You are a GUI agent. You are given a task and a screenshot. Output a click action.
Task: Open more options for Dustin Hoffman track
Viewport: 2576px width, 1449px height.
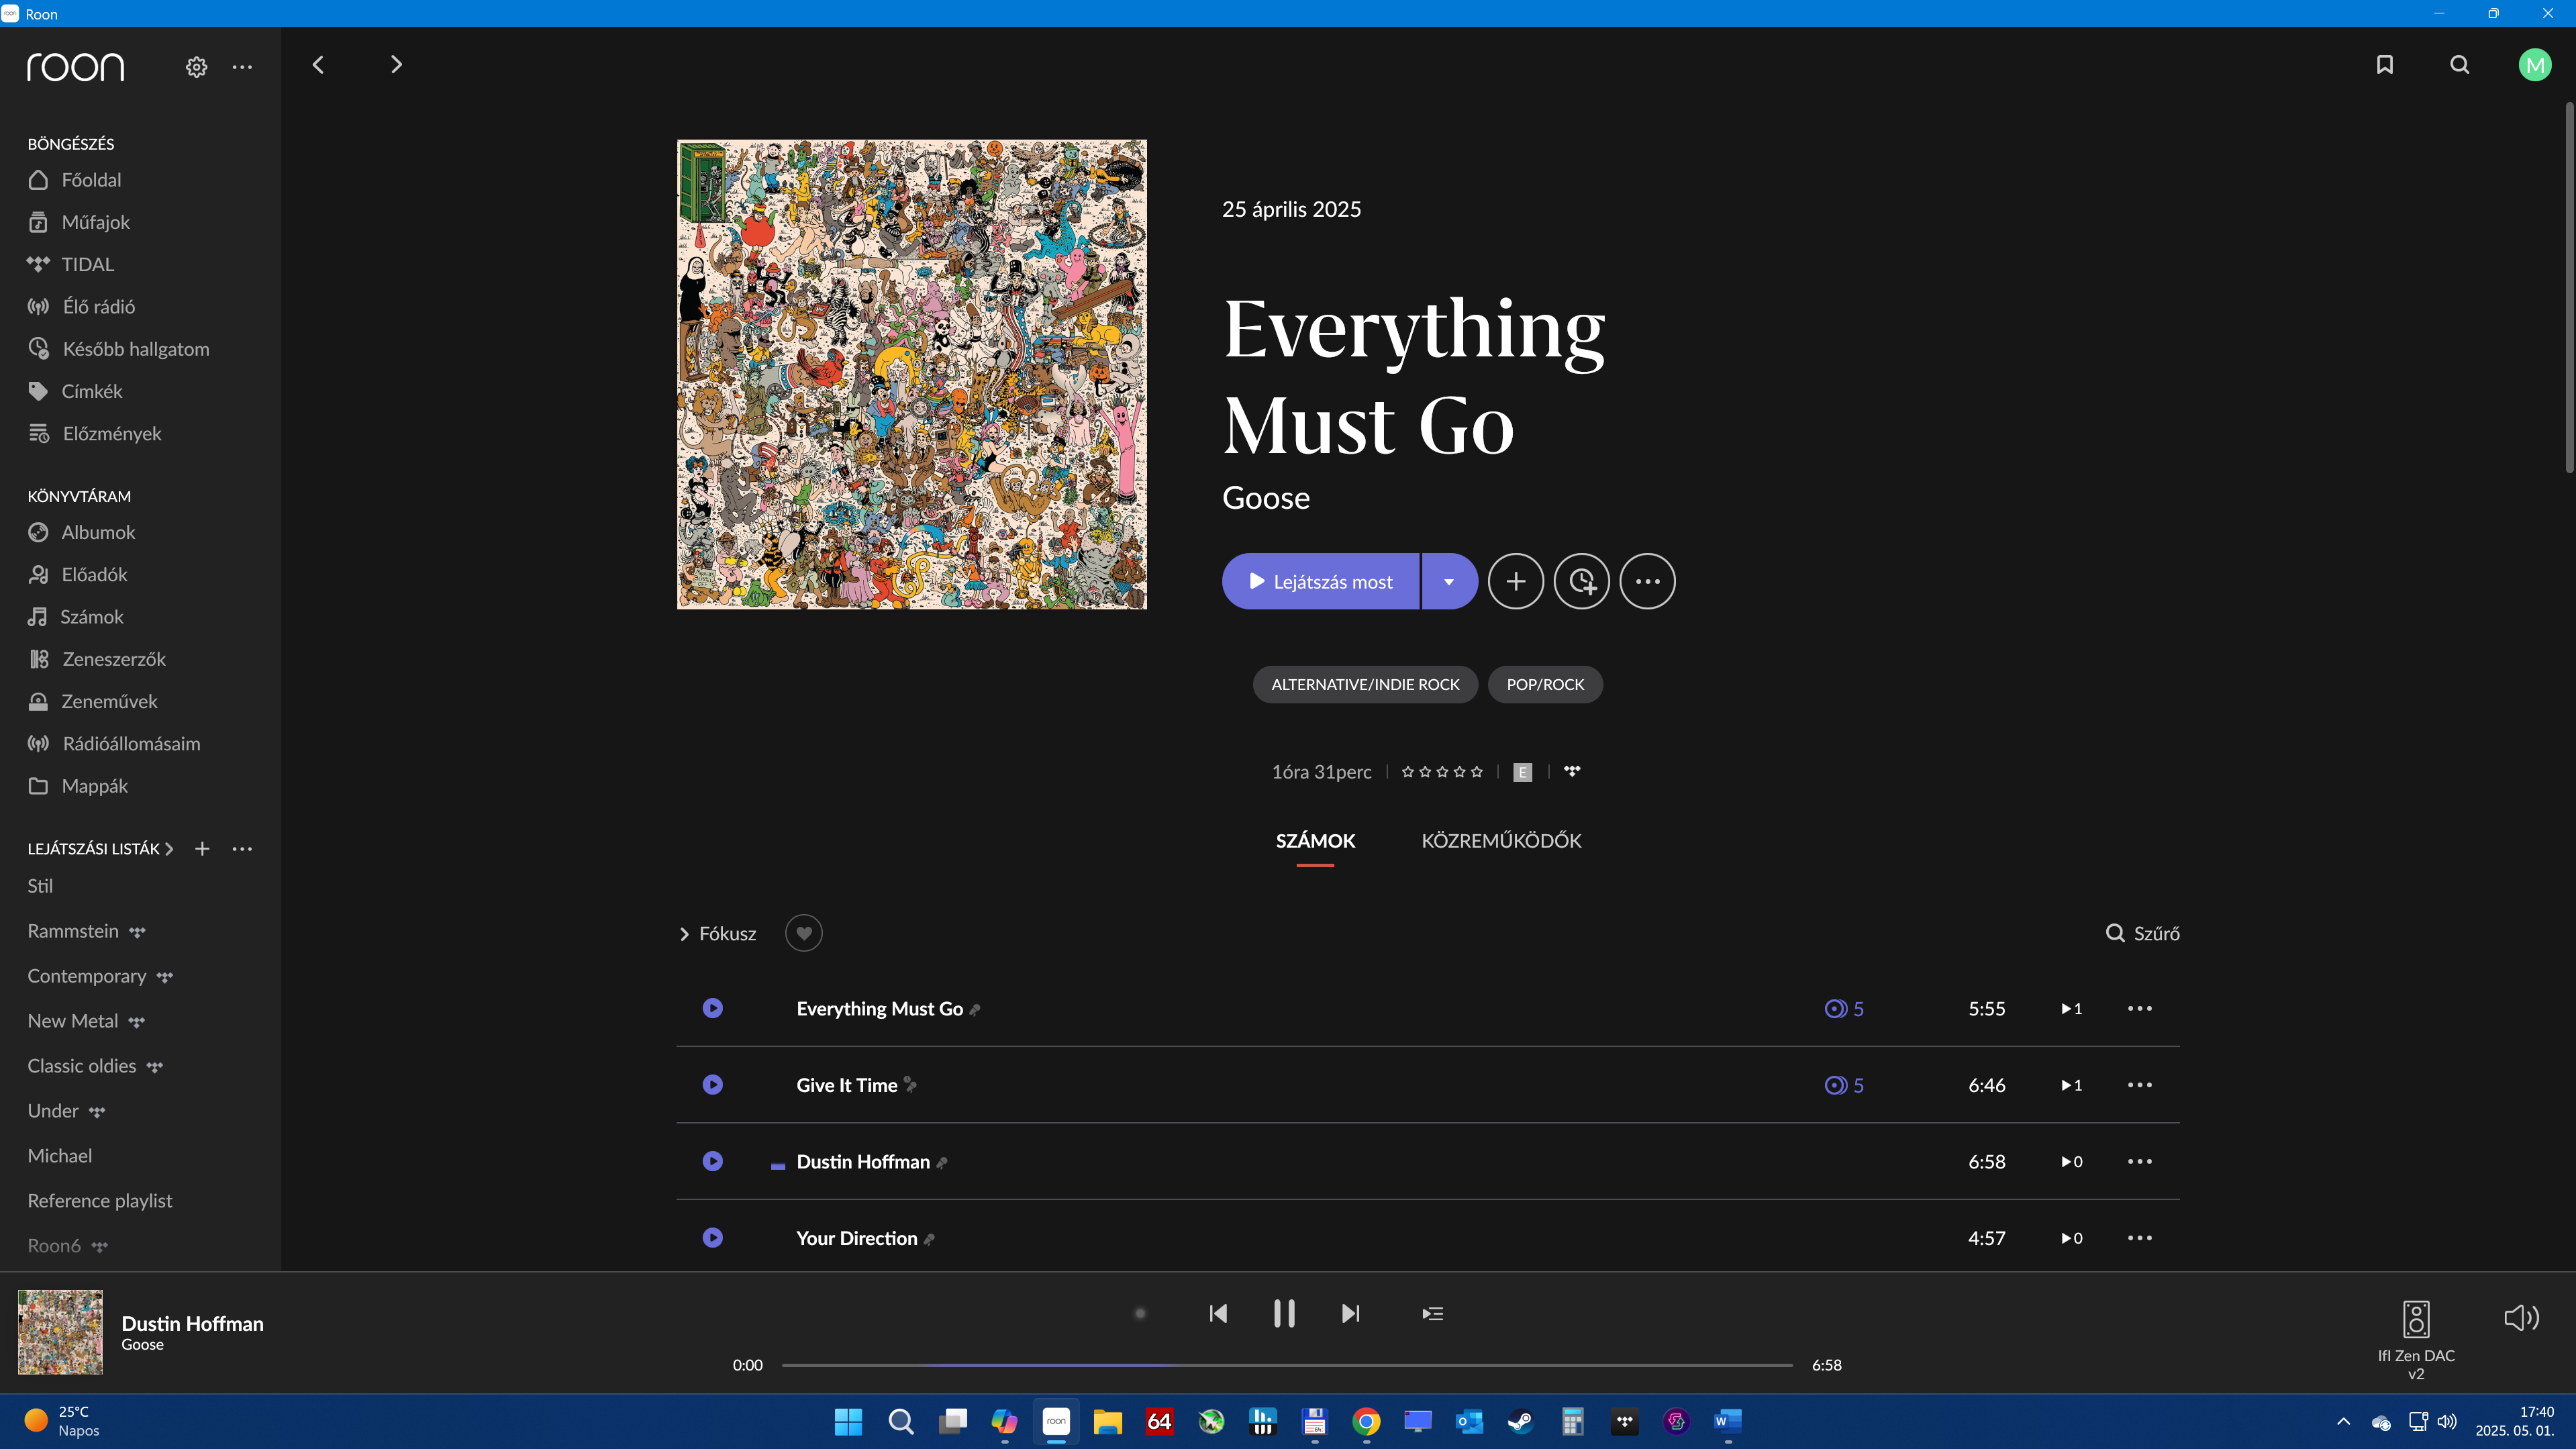click(x=2140, y=1161)
